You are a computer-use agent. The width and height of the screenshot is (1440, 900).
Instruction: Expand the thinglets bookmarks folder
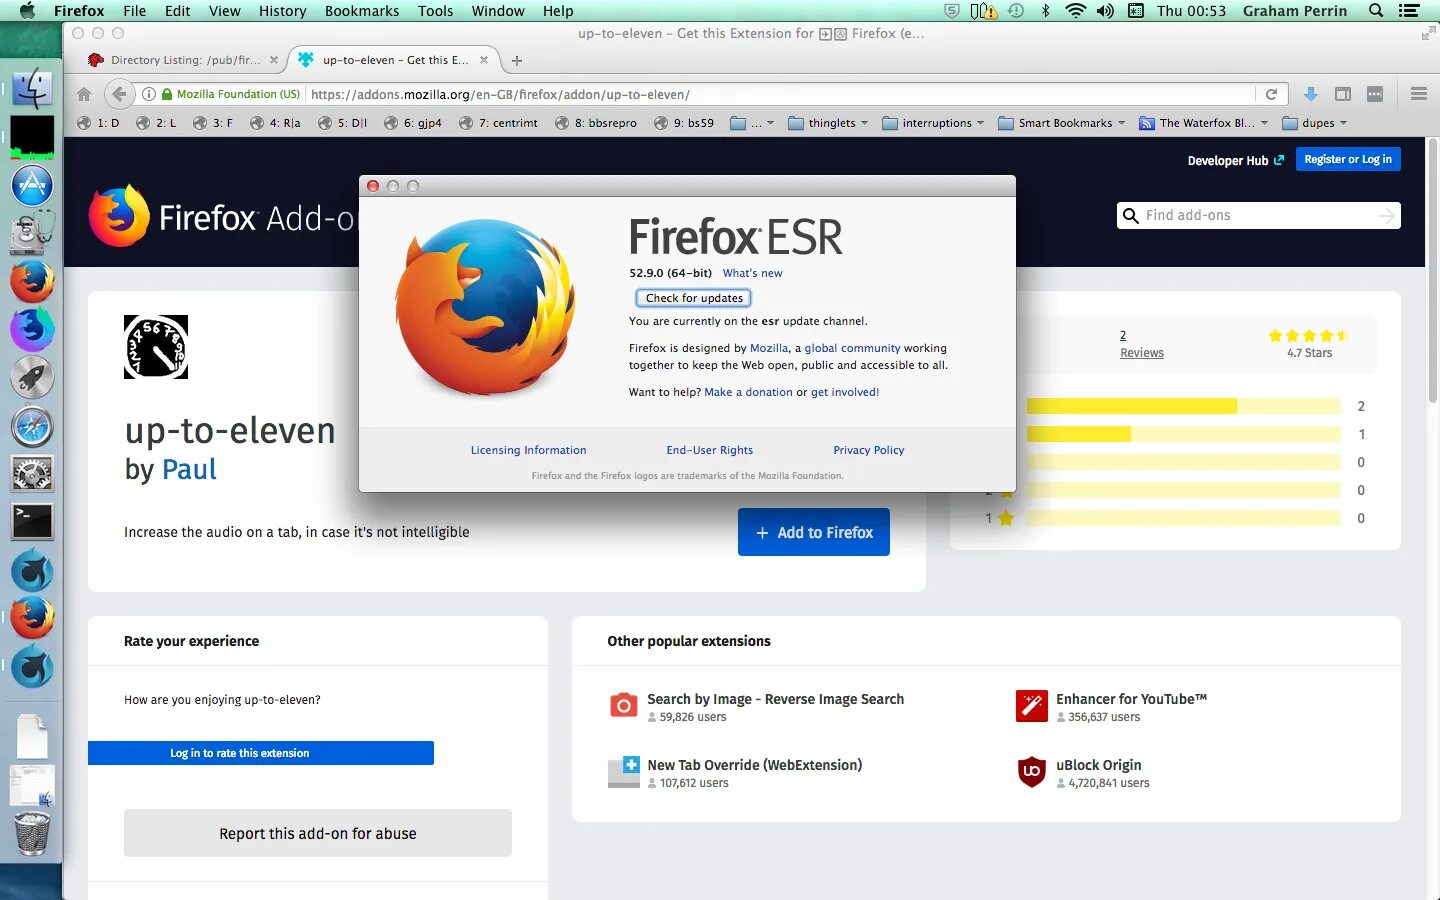tap(829, 123)
